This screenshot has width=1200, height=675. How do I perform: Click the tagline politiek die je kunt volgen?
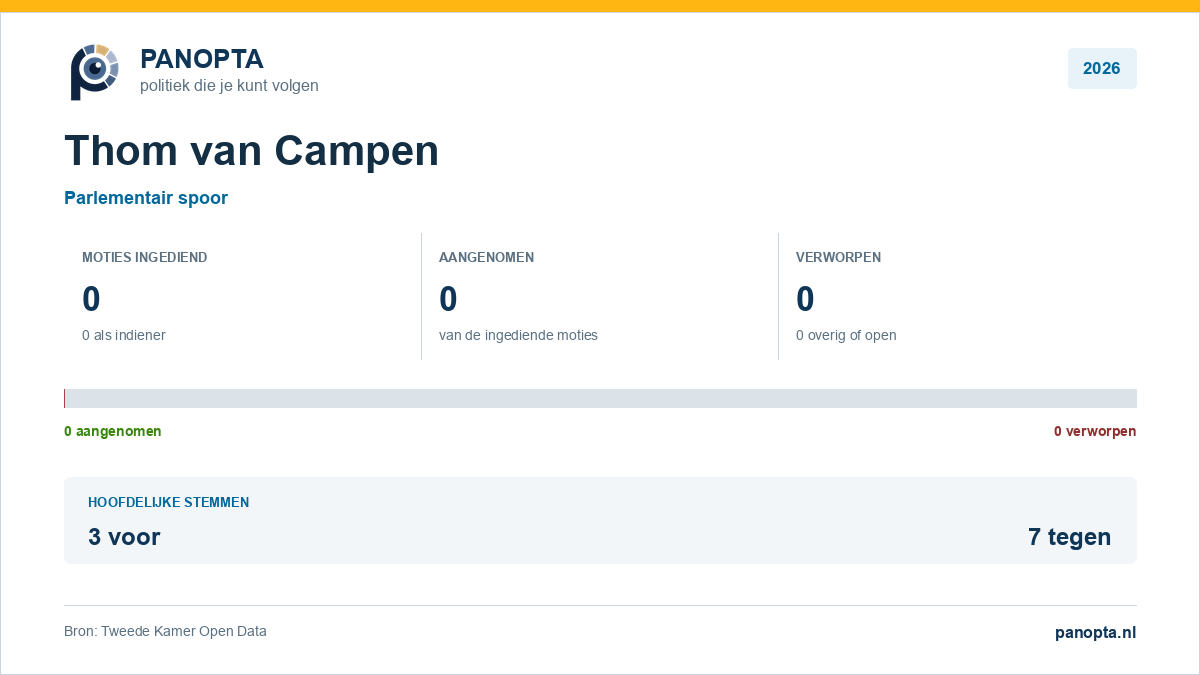pos(229,86)
